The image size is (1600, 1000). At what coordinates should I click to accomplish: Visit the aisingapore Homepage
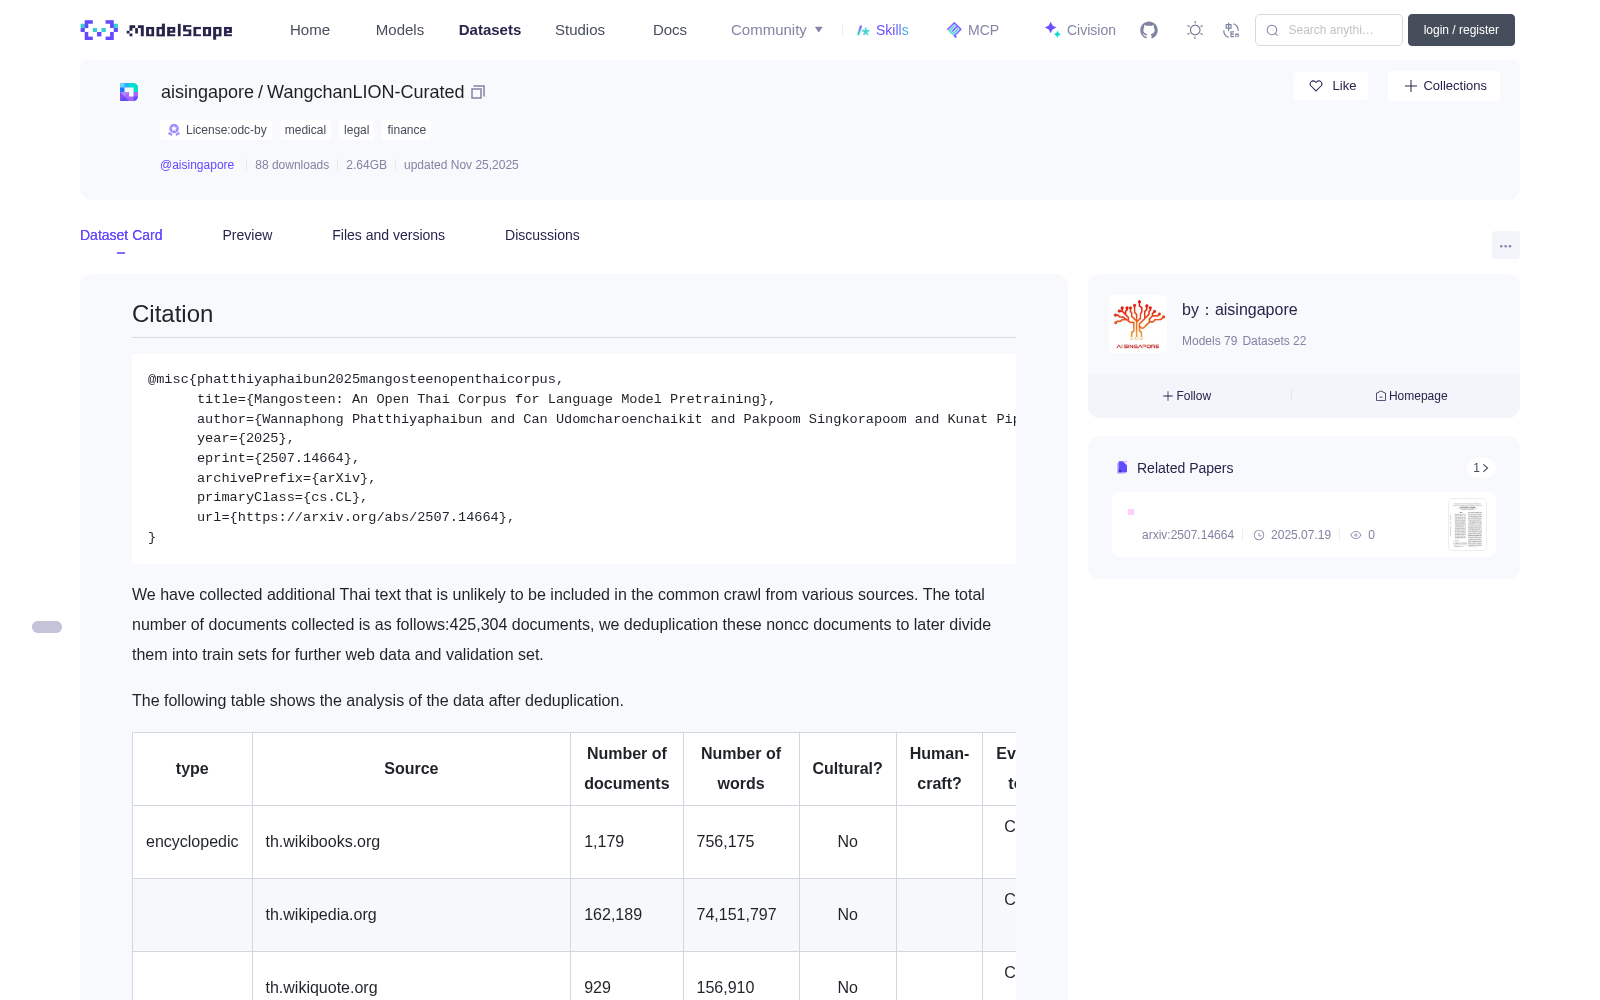click(1411, 396)
